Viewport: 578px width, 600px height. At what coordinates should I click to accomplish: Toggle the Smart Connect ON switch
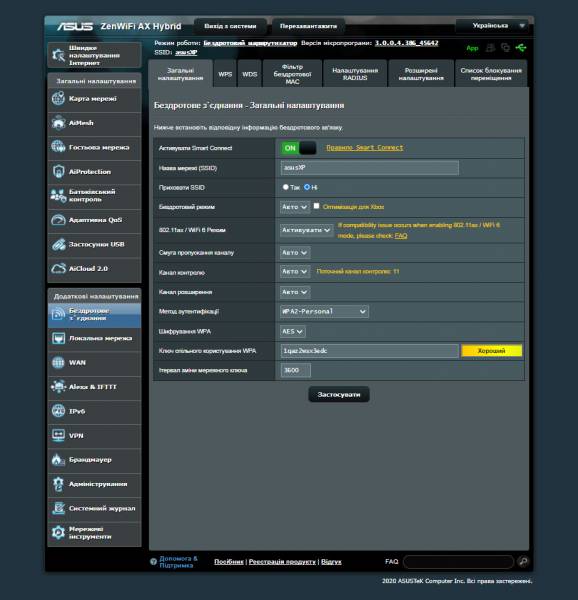(x=298, y=148)
